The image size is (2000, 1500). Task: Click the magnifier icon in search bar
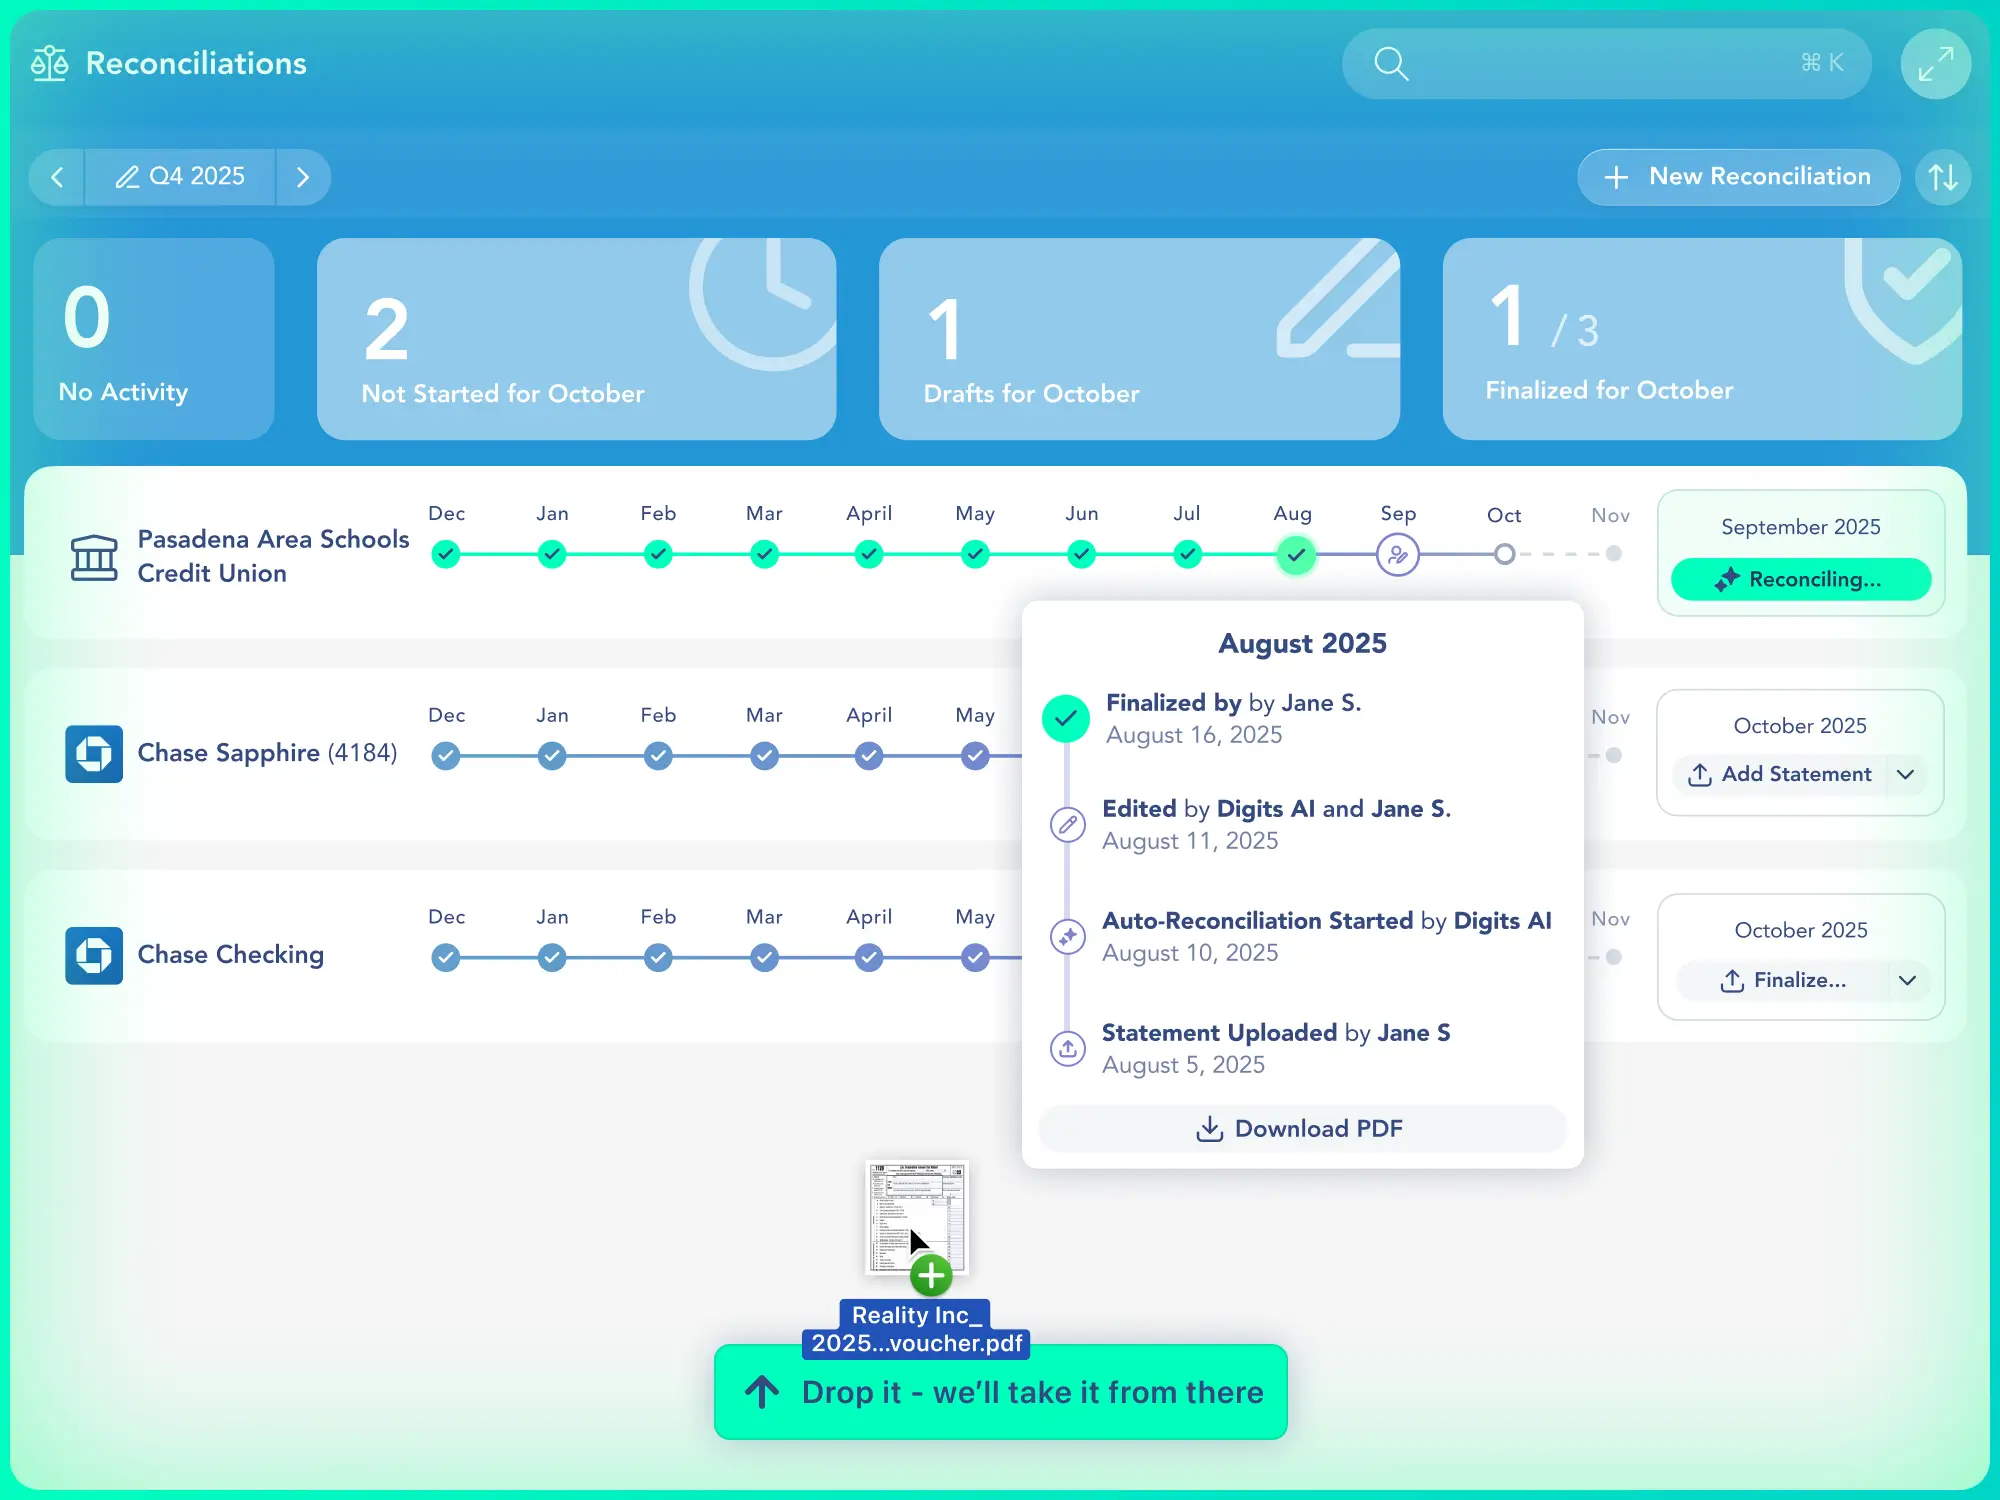point(1391,64)
